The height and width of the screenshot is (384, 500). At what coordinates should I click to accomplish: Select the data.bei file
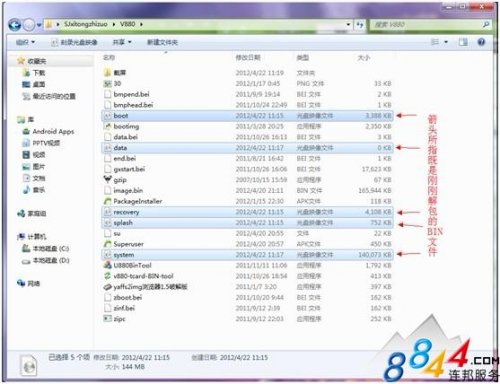click(126, 137)
